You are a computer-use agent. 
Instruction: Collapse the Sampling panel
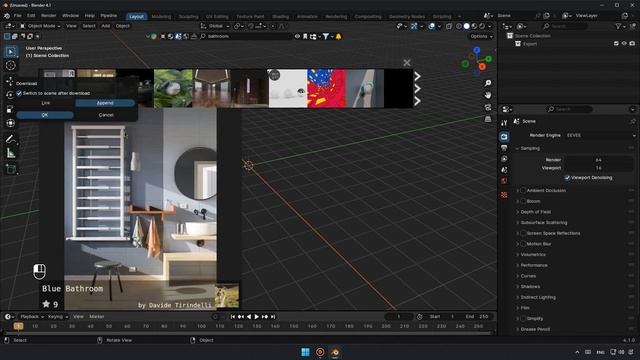coord(530,149)
